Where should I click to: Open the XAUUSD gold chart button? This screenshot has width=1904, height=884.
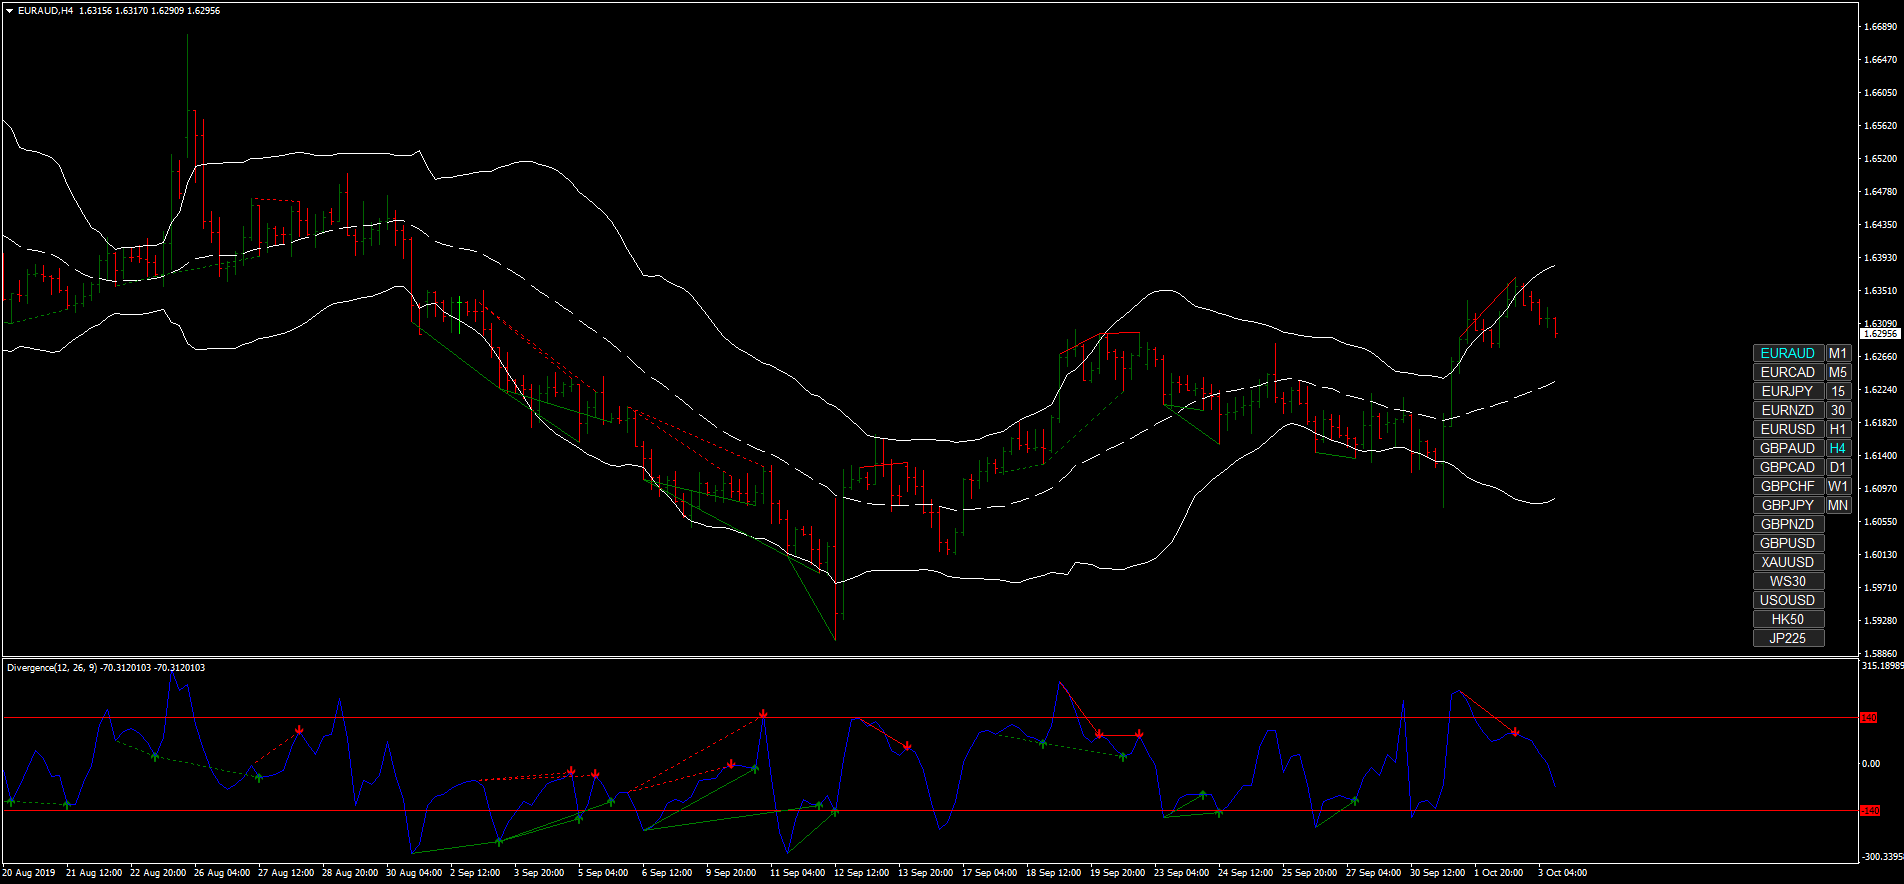point(1788,562)
